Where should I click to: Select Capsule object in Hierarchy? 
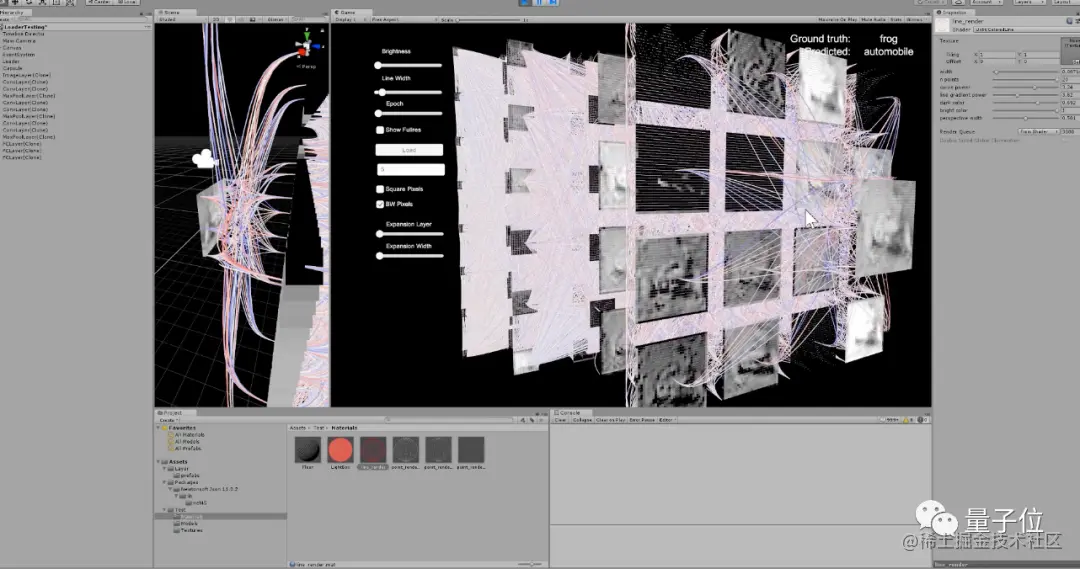coord(12,68)
